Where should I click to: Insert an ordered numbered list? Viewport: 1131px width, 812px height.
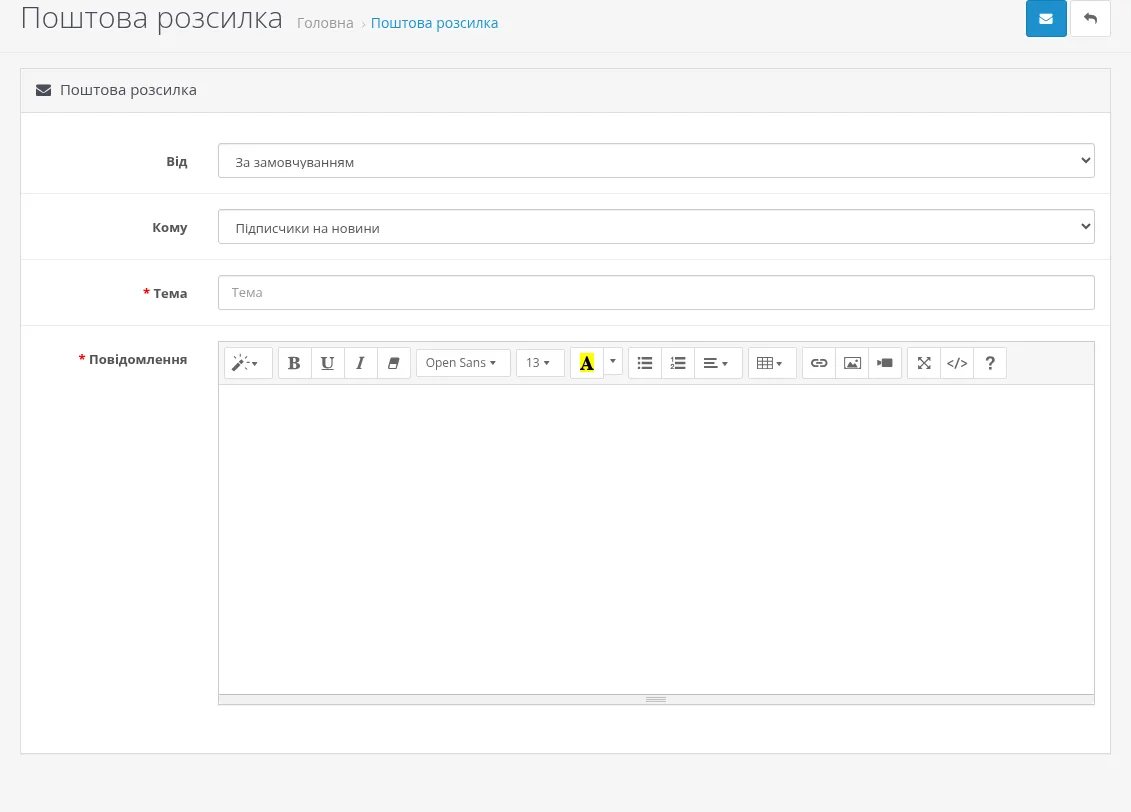(x=678, y=363)
